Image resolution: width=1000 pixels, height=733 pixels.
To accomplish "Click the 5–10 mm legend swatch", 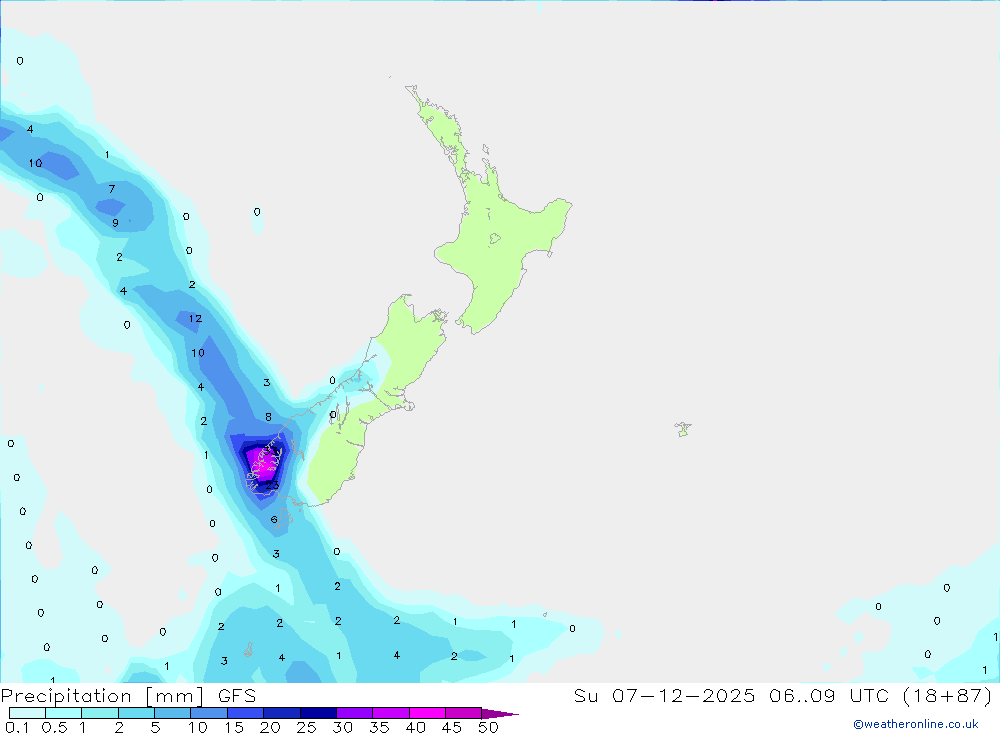I will coord(173,713).
